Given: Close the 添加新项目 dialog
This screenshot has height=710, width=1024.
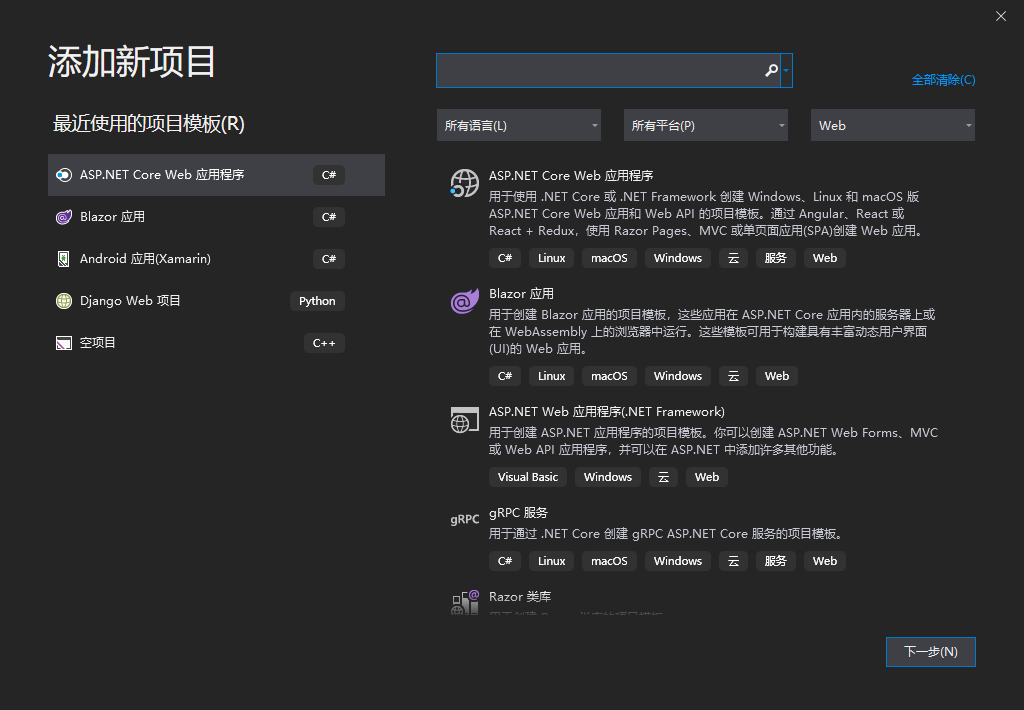Looking at the screenshot, I should [1000, 16].
